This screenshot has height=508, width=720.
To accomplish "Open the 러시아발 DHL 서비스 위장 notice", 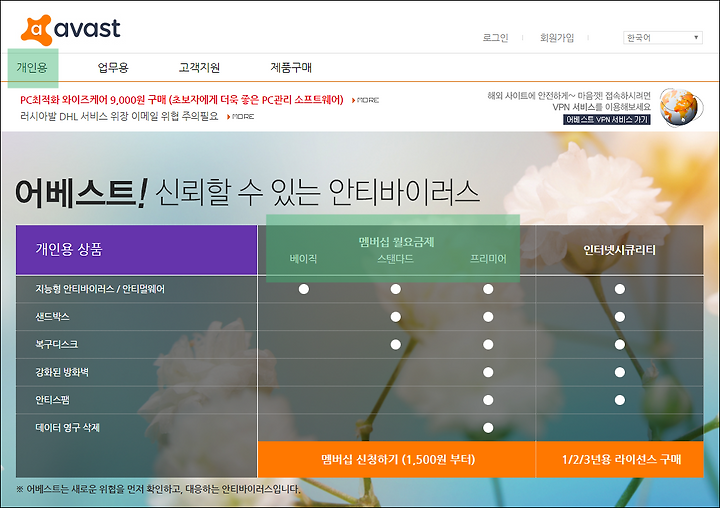I will [x=119, y=116].
